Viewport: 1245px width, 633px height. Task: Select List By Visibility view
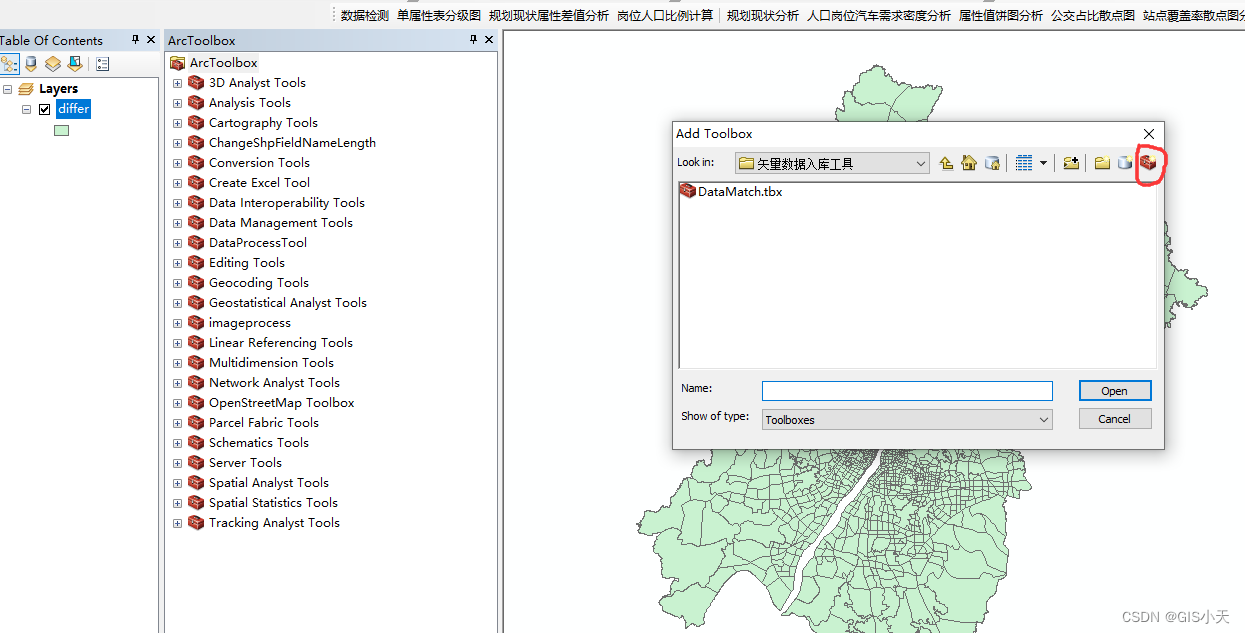[x=52, y=63]
